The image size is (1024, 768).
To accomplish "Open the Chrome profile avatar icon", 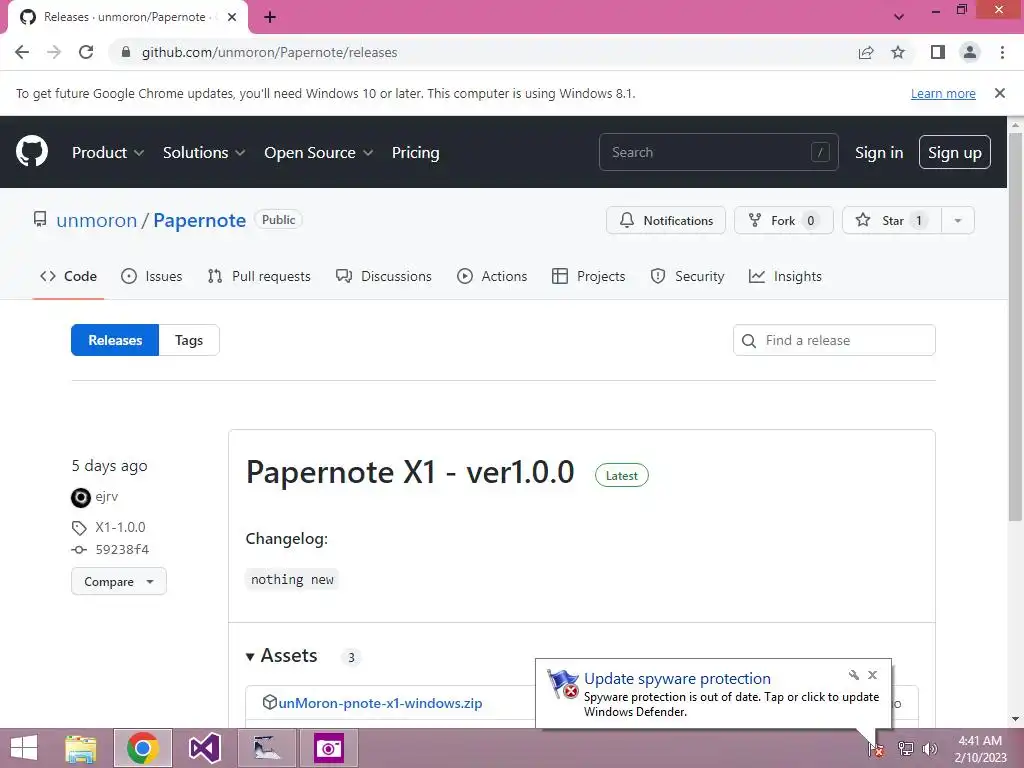I will [x=970, y=52].
